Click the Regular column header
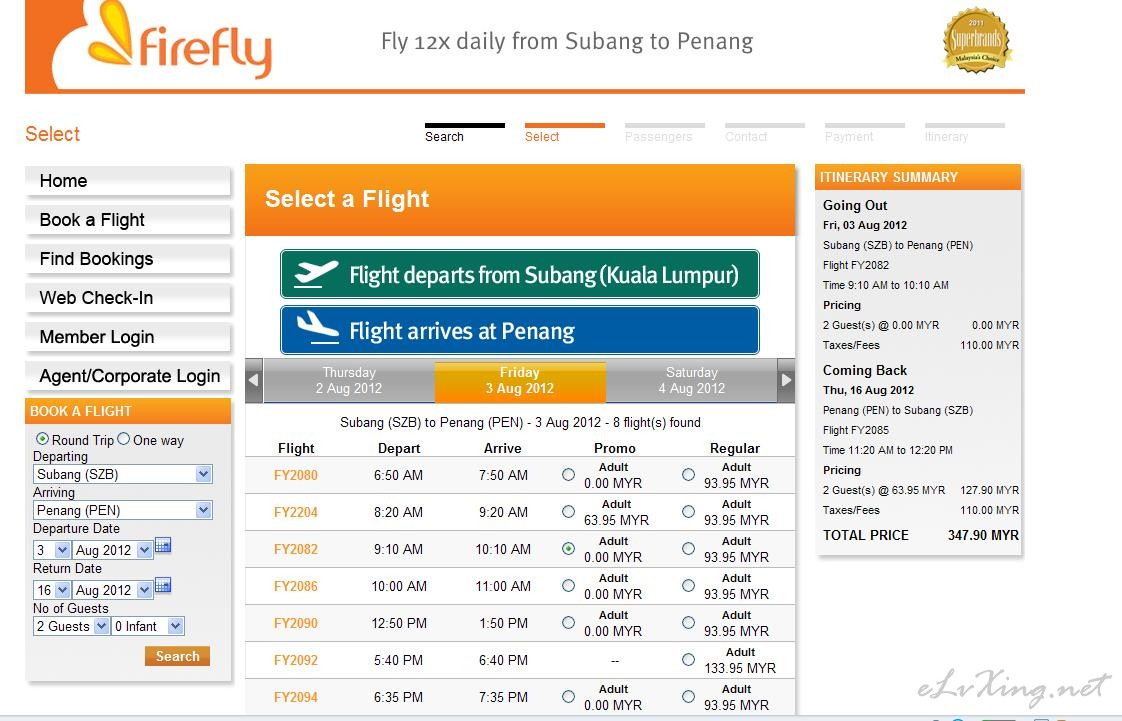 pos(735,448)
